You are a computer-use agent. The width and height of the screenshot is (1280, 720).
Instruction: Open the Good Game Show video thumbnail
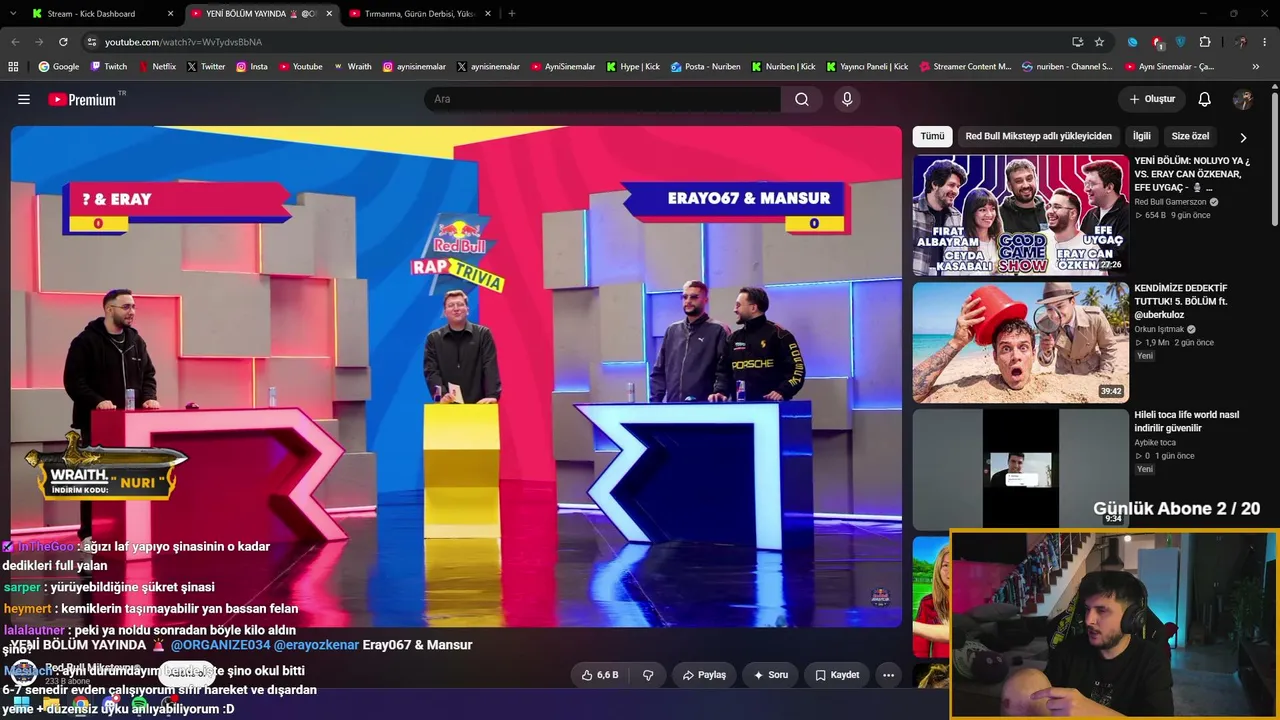pos(1020,215)
